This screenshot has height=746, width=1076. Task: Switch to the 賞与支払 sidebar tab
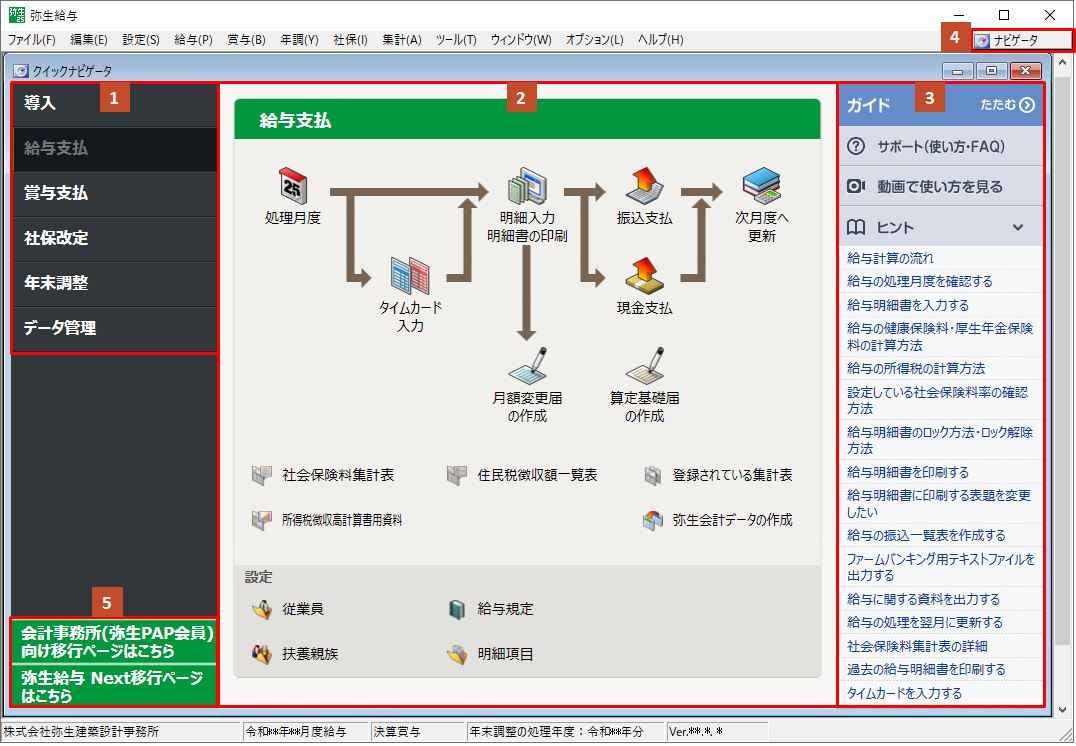(x=115, y=194)
